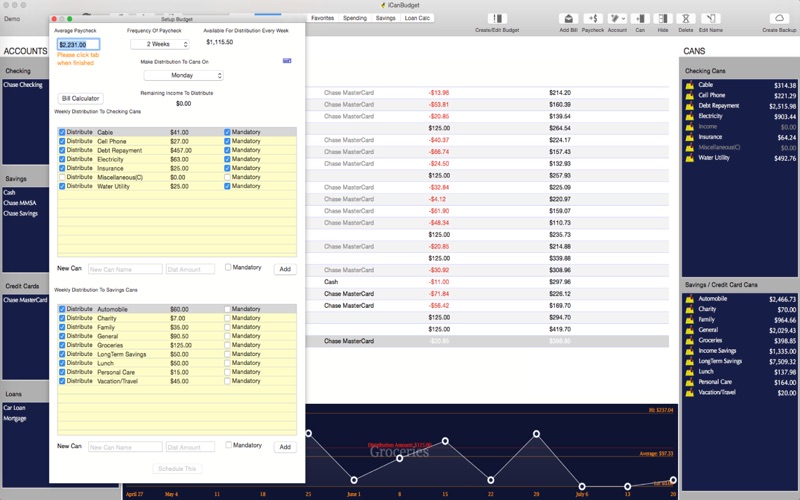Switch to the Favorites tab
The image size is (800, 500).
click(x=322, y=18)
